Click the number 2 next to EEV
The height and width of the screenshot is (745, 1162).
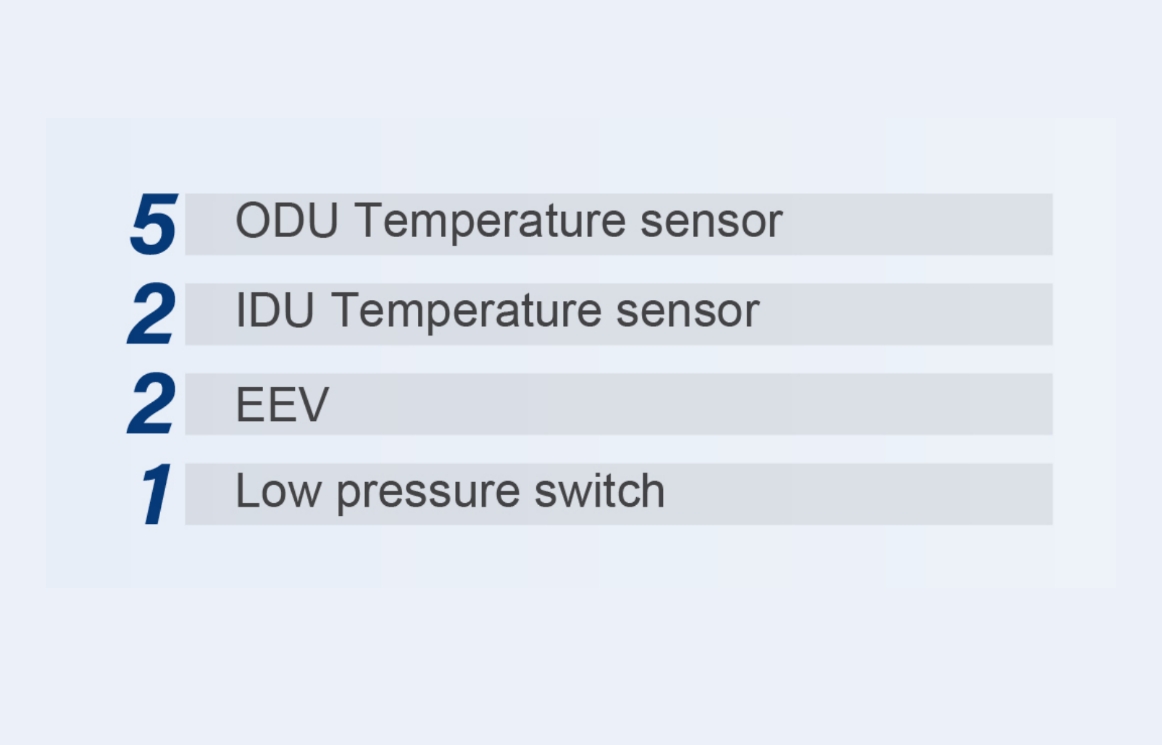152,403
